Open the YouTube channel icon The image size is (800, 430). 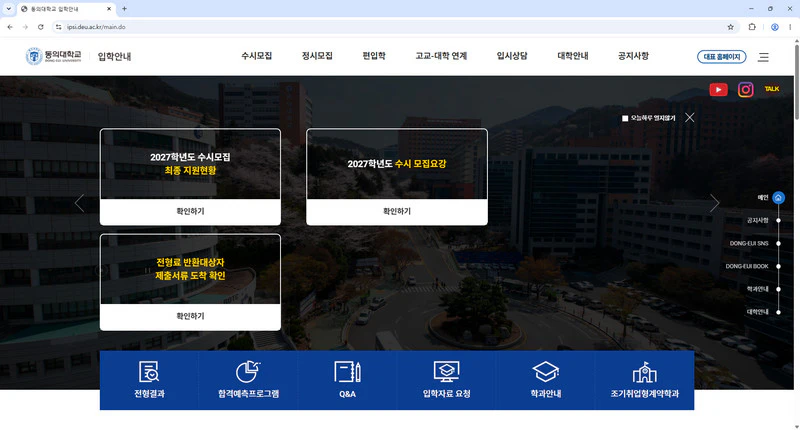click(718, 90)
